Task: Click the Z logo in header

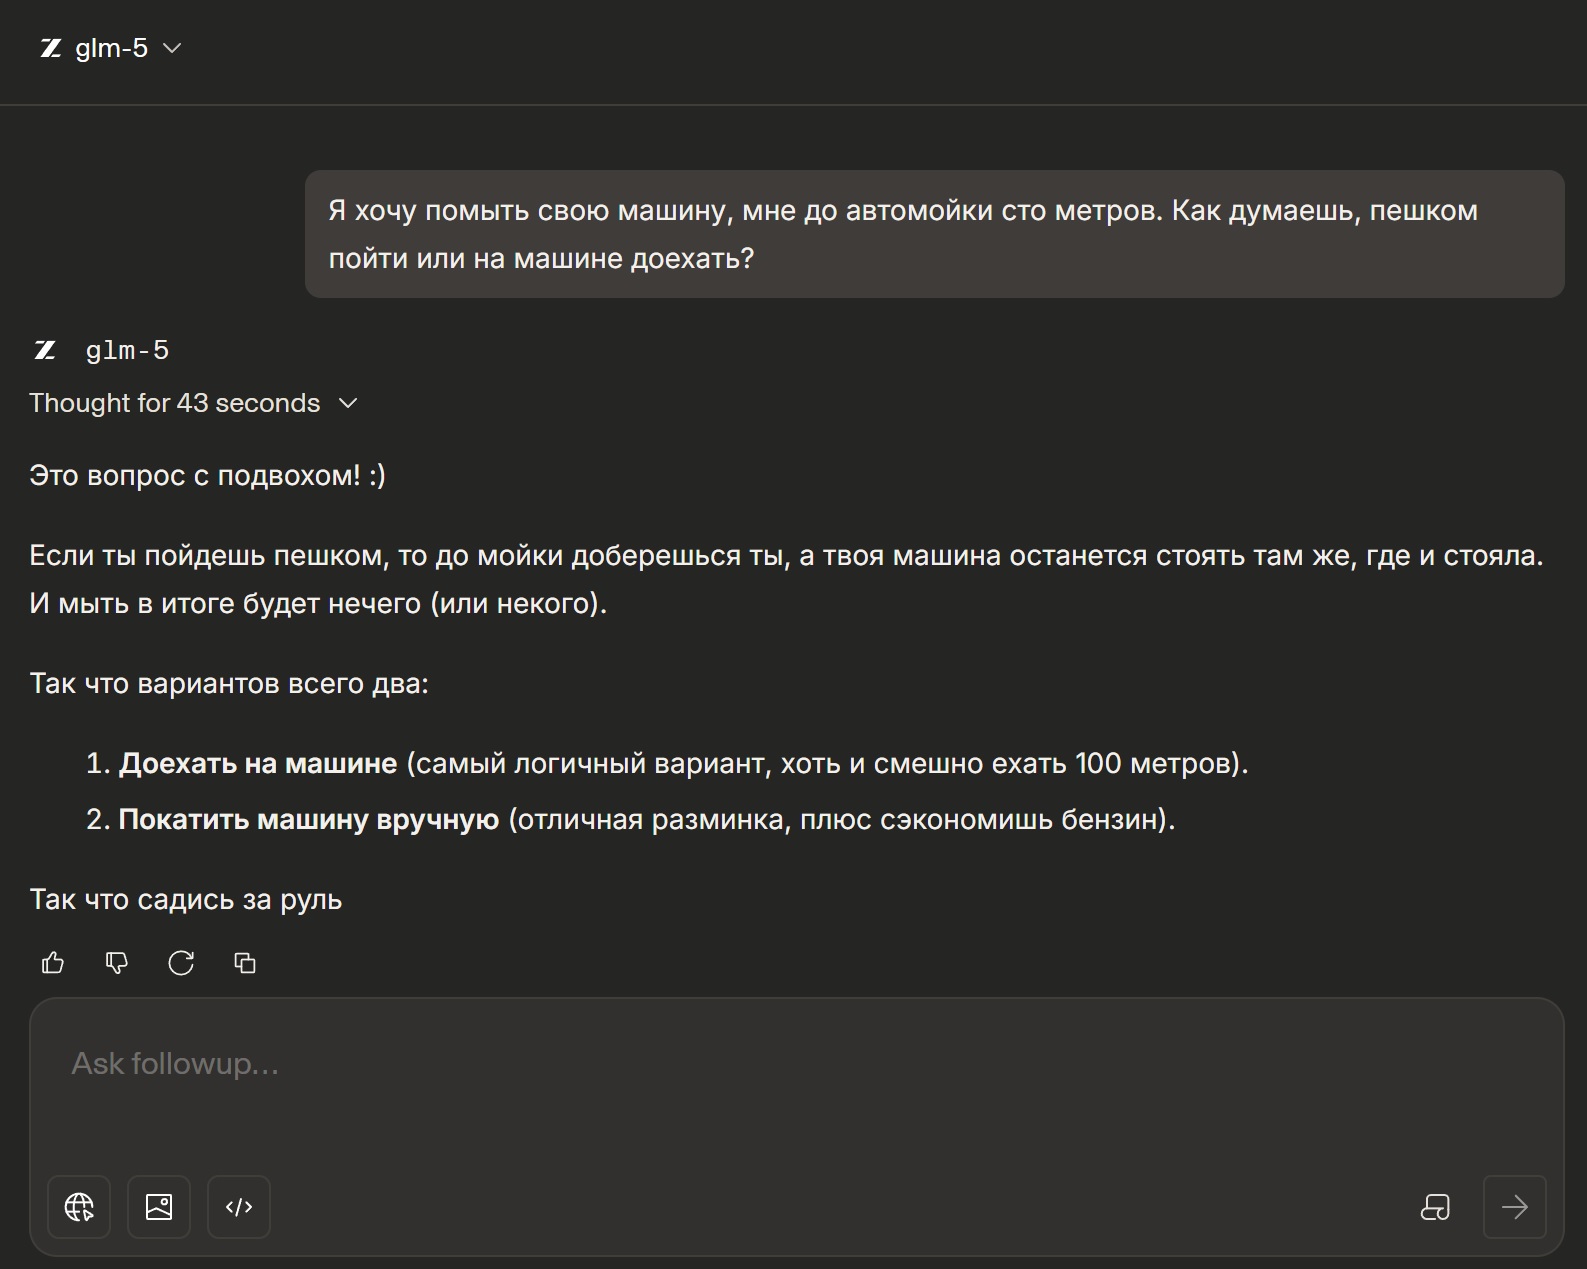Action: pos(51,48)
